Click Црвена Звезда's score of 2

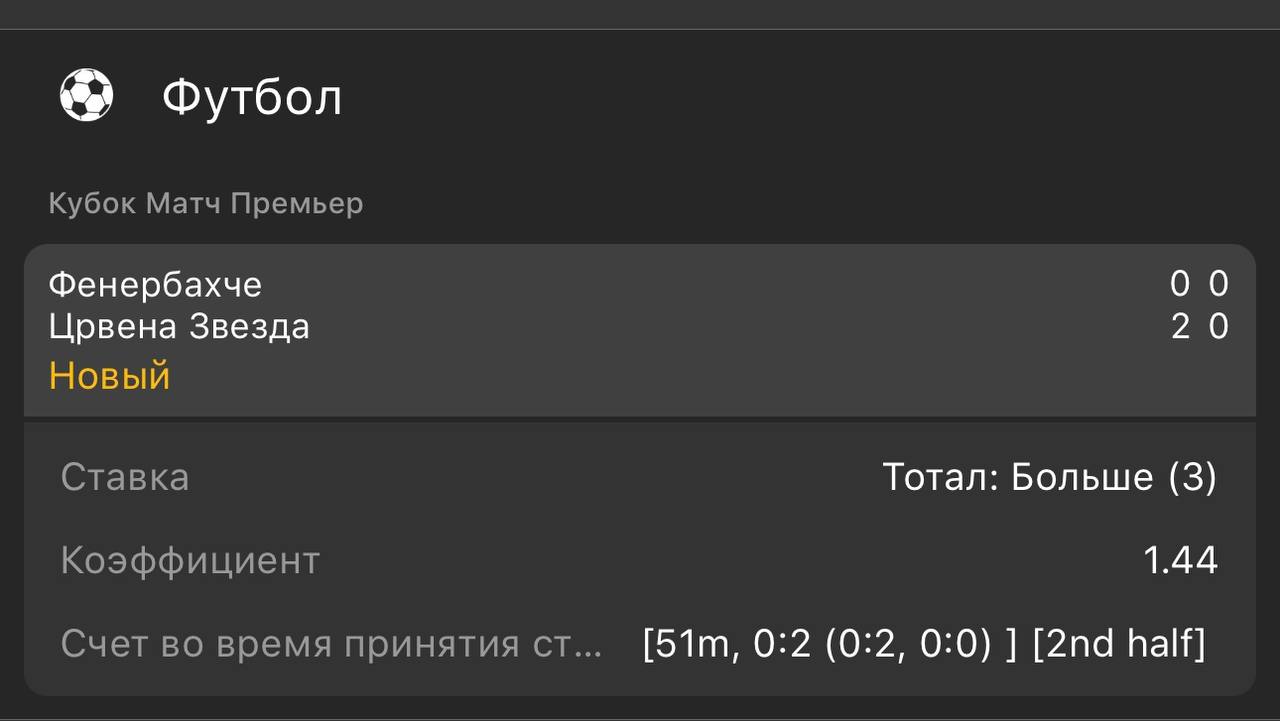coord(1180,327)
